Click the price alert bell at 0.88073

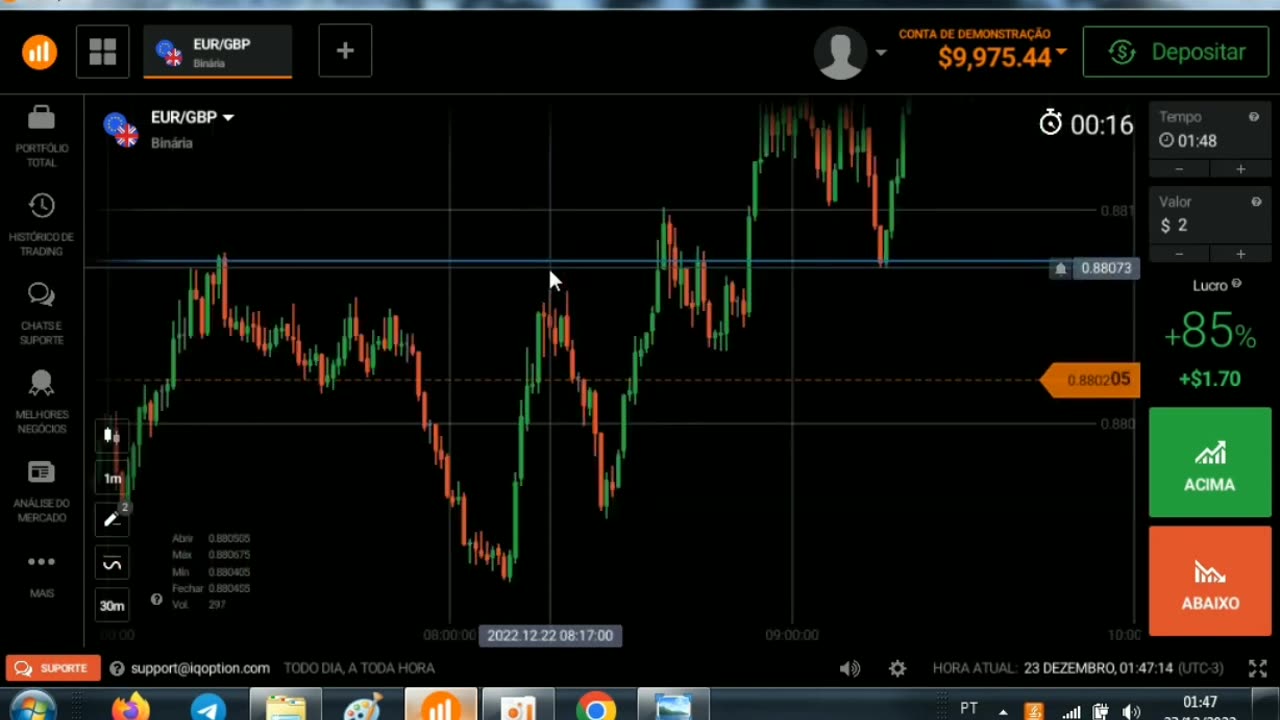(x=1060, y=268)
